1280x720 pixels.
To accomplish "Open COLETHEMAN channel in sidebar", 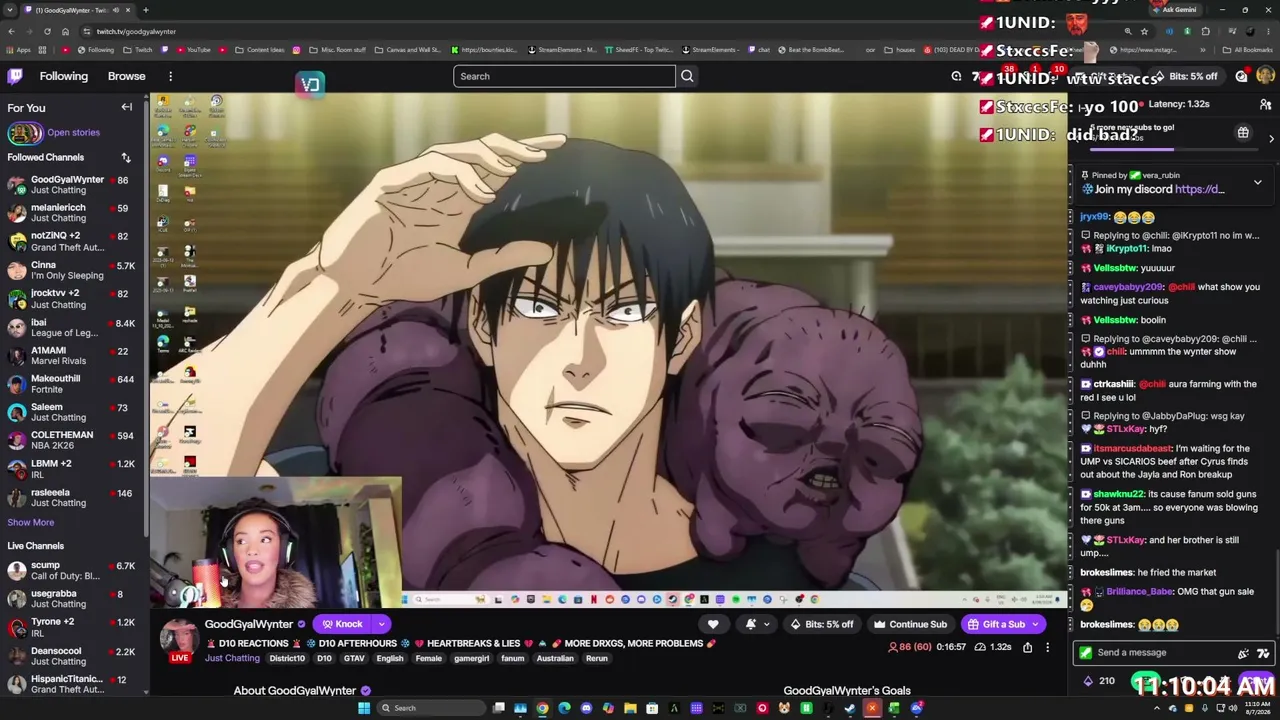I will [x=71, y=440].
